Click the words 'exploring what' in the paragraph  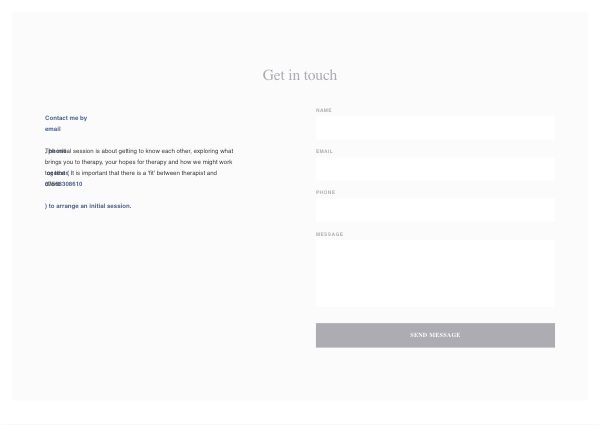click(213, 151)
